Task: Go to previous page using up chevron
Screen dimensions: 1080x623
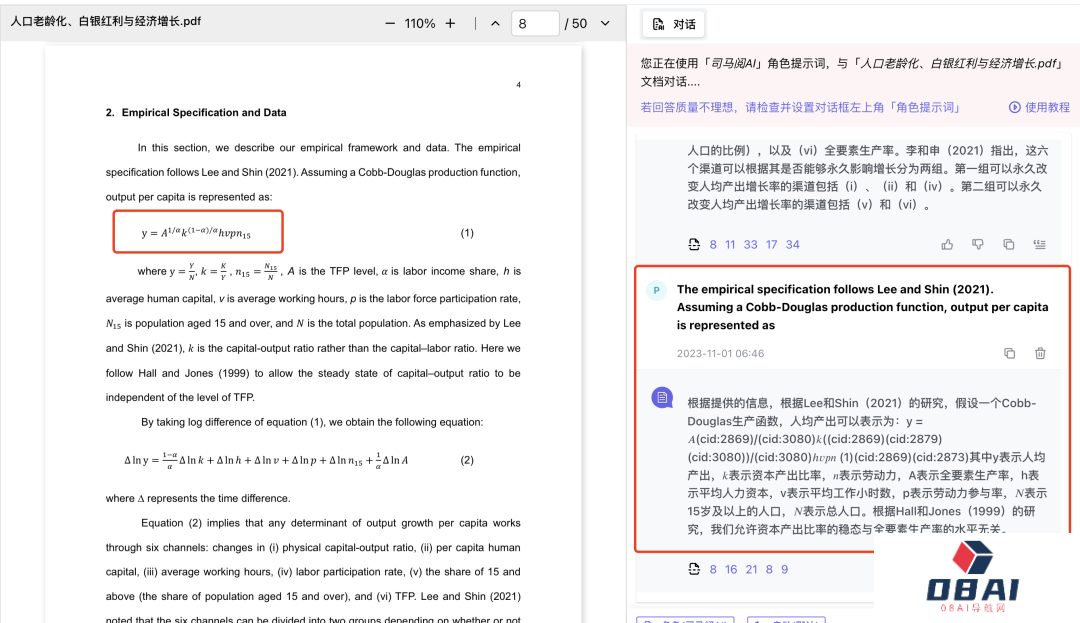Action: click(x=495, y=23)
